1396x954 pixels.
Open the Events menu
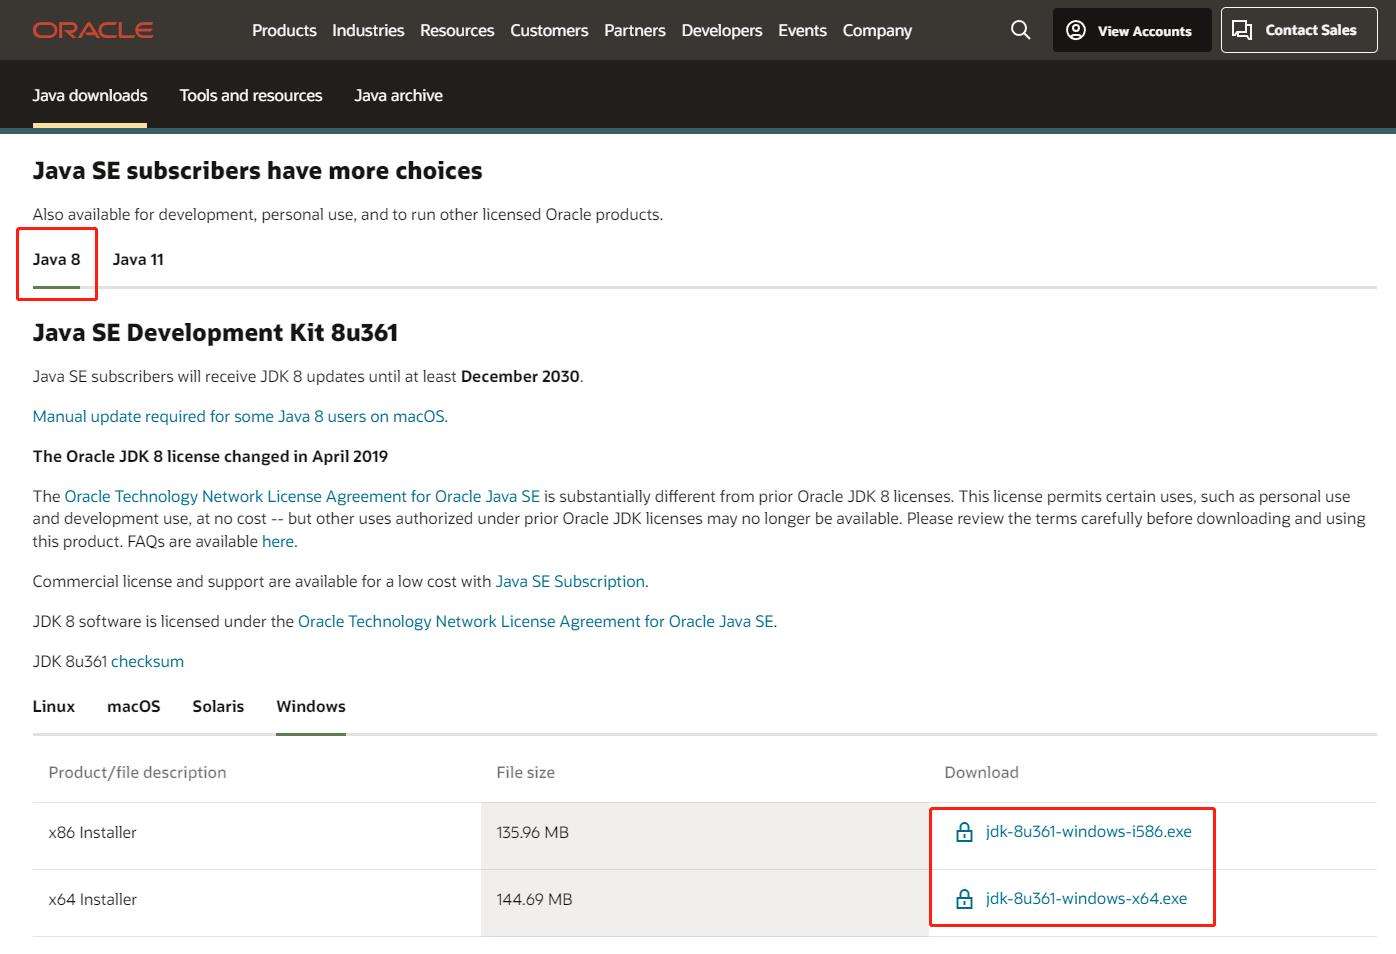click(x=802, y=30)
